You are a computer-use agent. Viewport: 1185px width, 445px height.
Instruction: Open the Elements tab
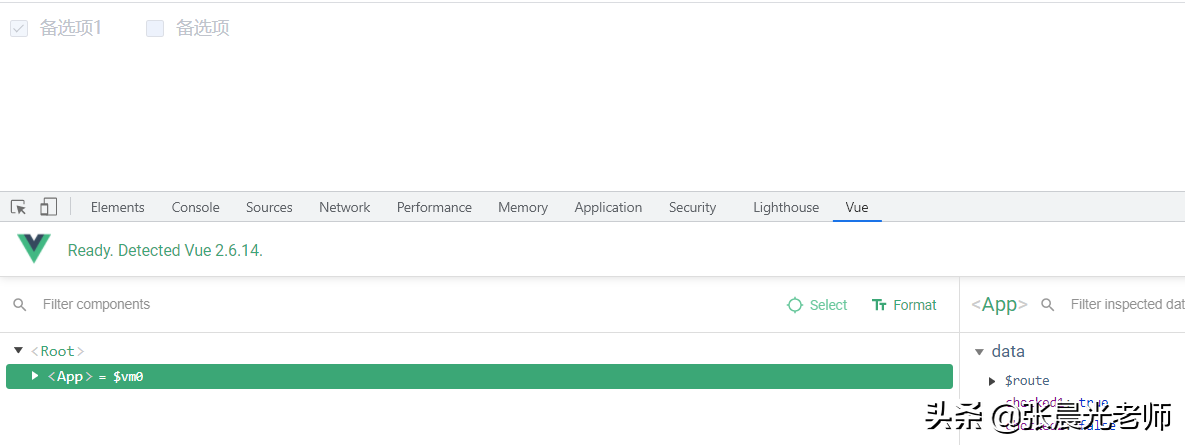pyautogui.click(x=117, y=207)
